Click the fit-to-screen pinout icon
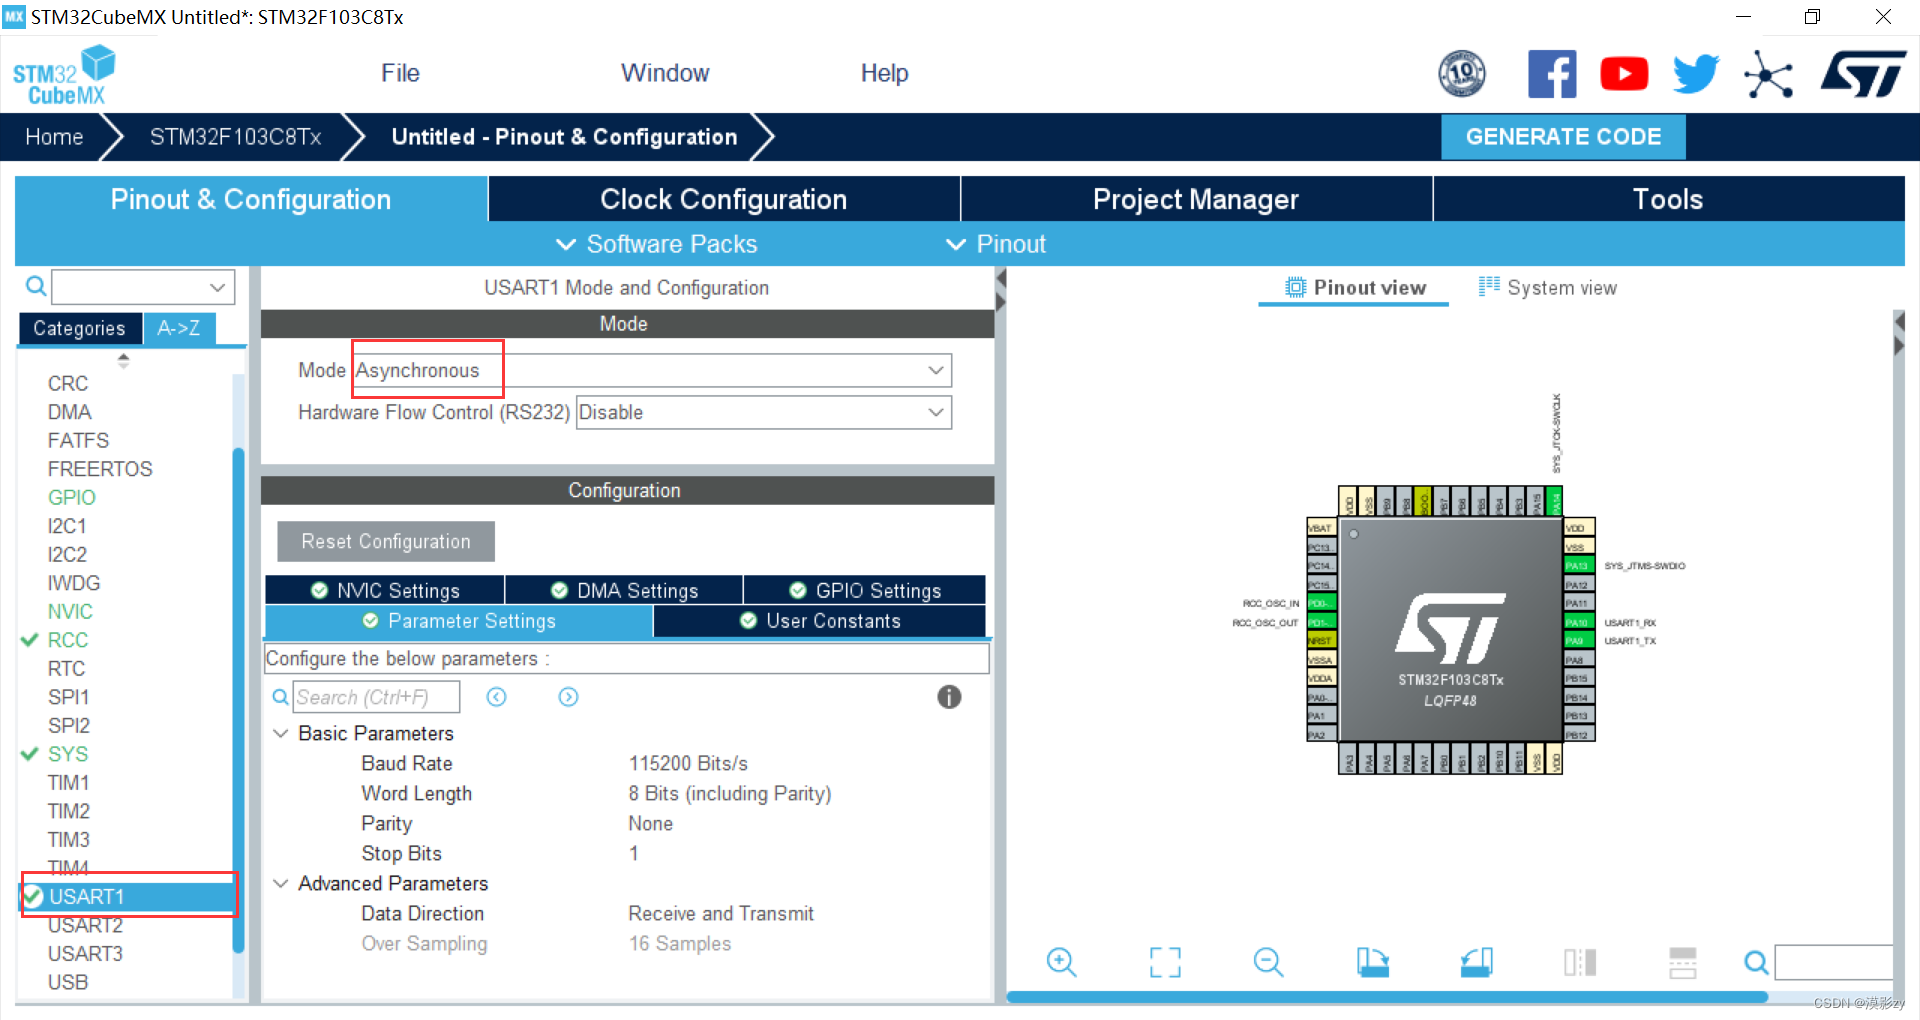Viewport: 1920px width, 1020px height. pyautogui.click(x=1165, y=962)
